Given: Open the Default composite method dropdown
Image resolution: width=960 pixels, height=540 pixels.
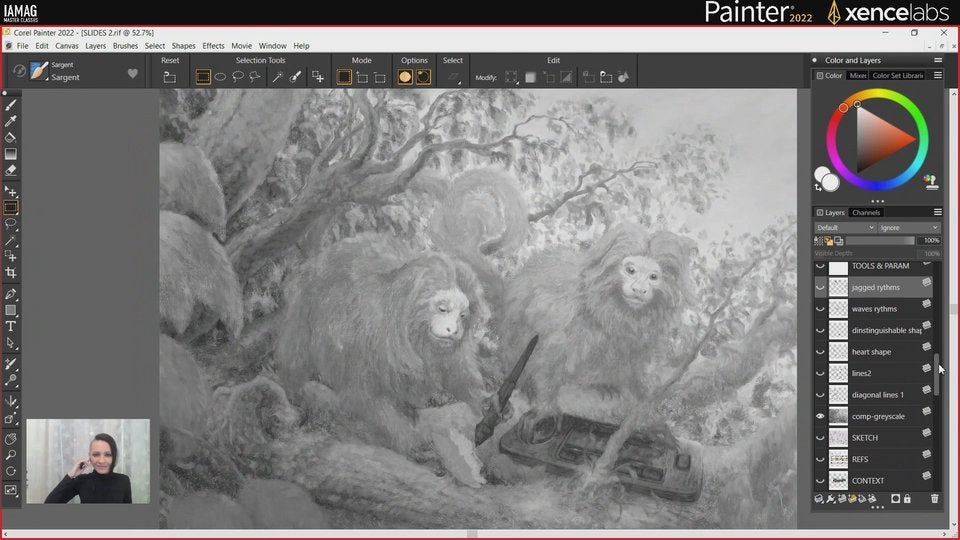Looking at the screenshot, I should coord(845,228).
